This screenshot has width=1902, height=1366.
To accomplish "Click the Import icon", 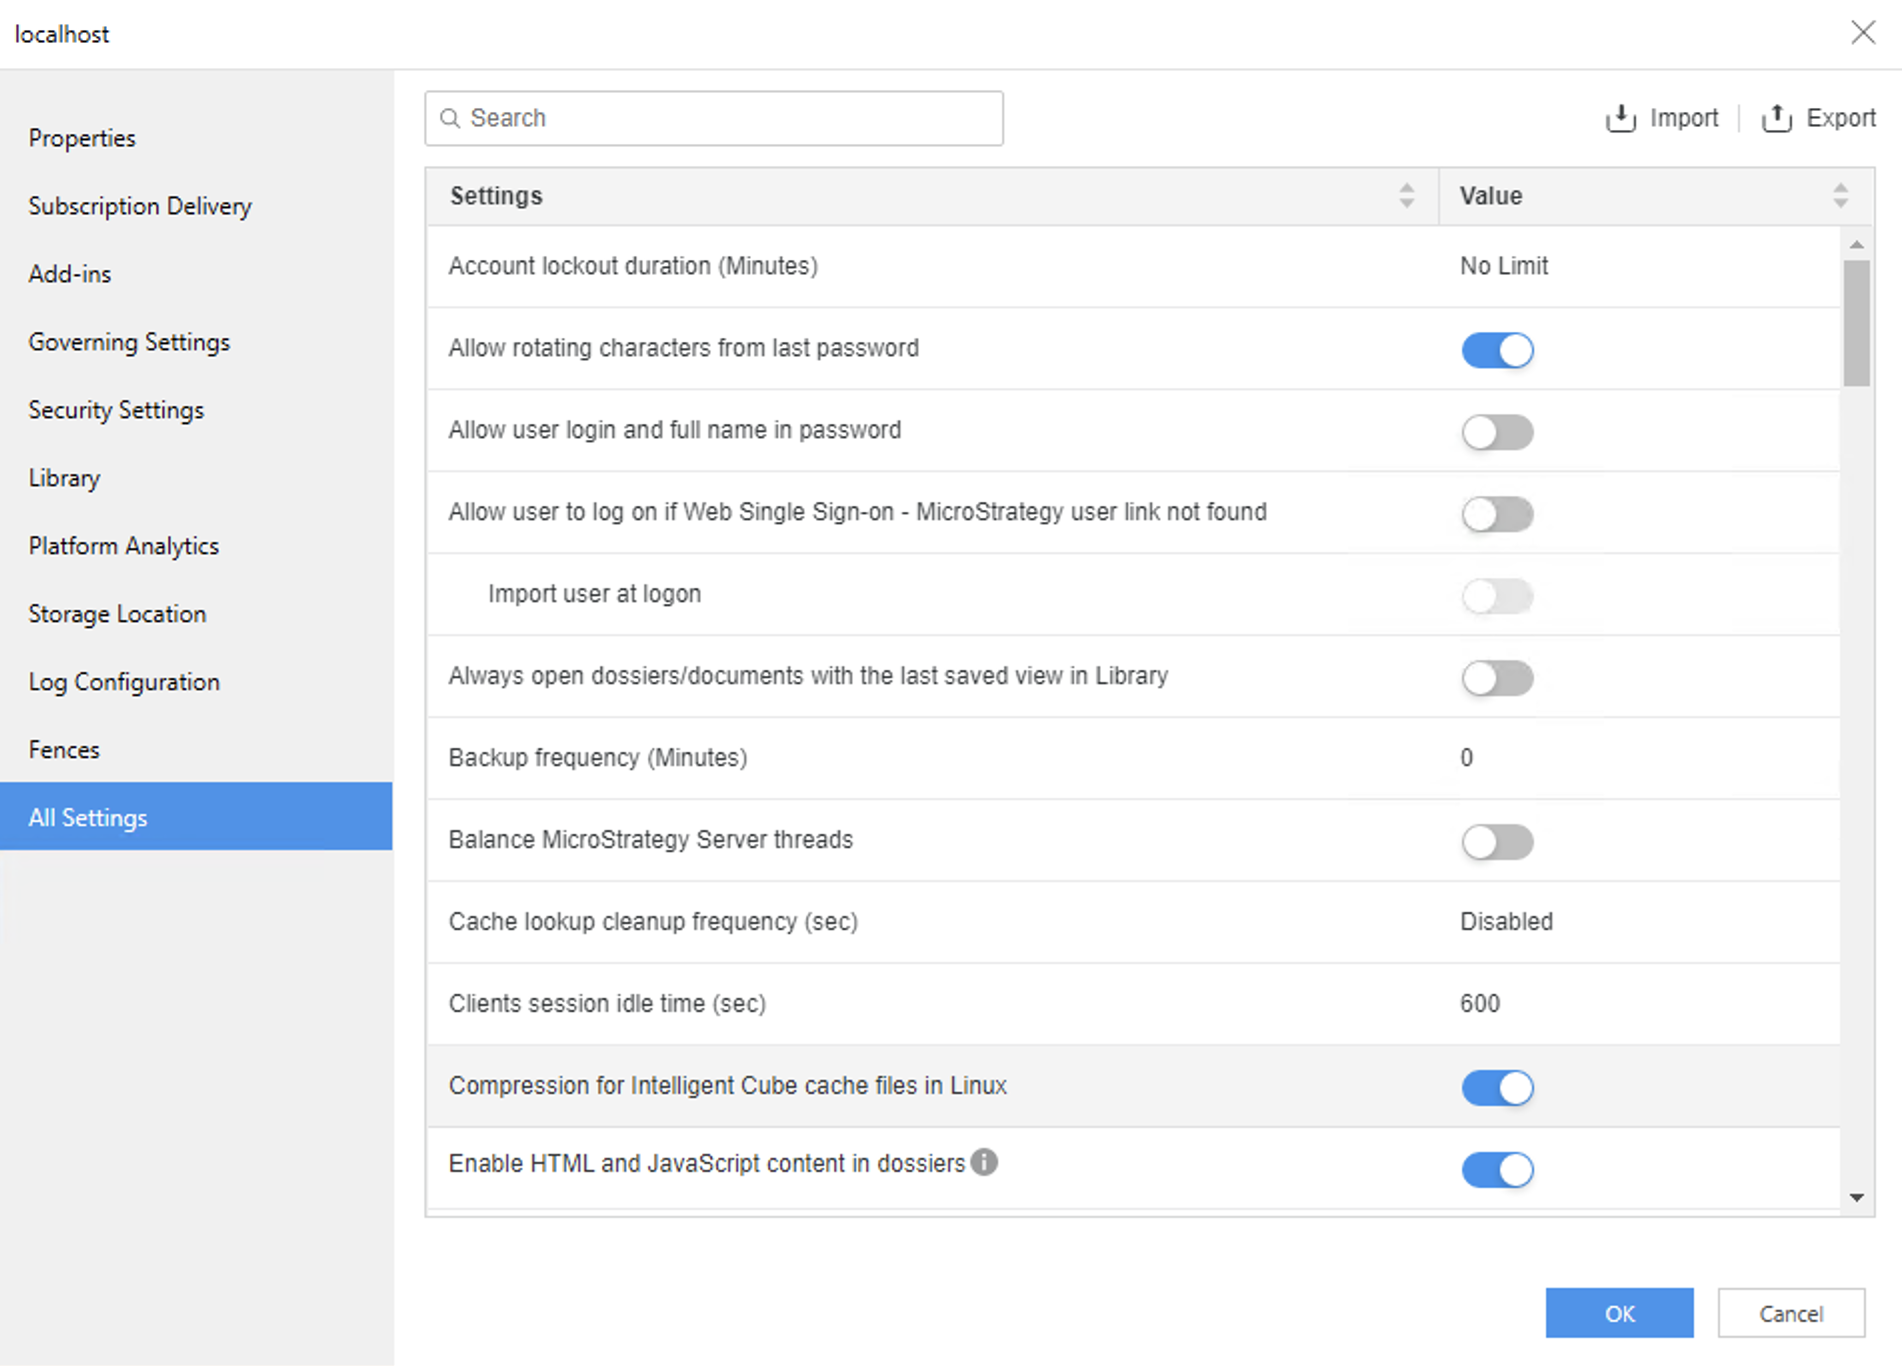I will [1620, 118].
